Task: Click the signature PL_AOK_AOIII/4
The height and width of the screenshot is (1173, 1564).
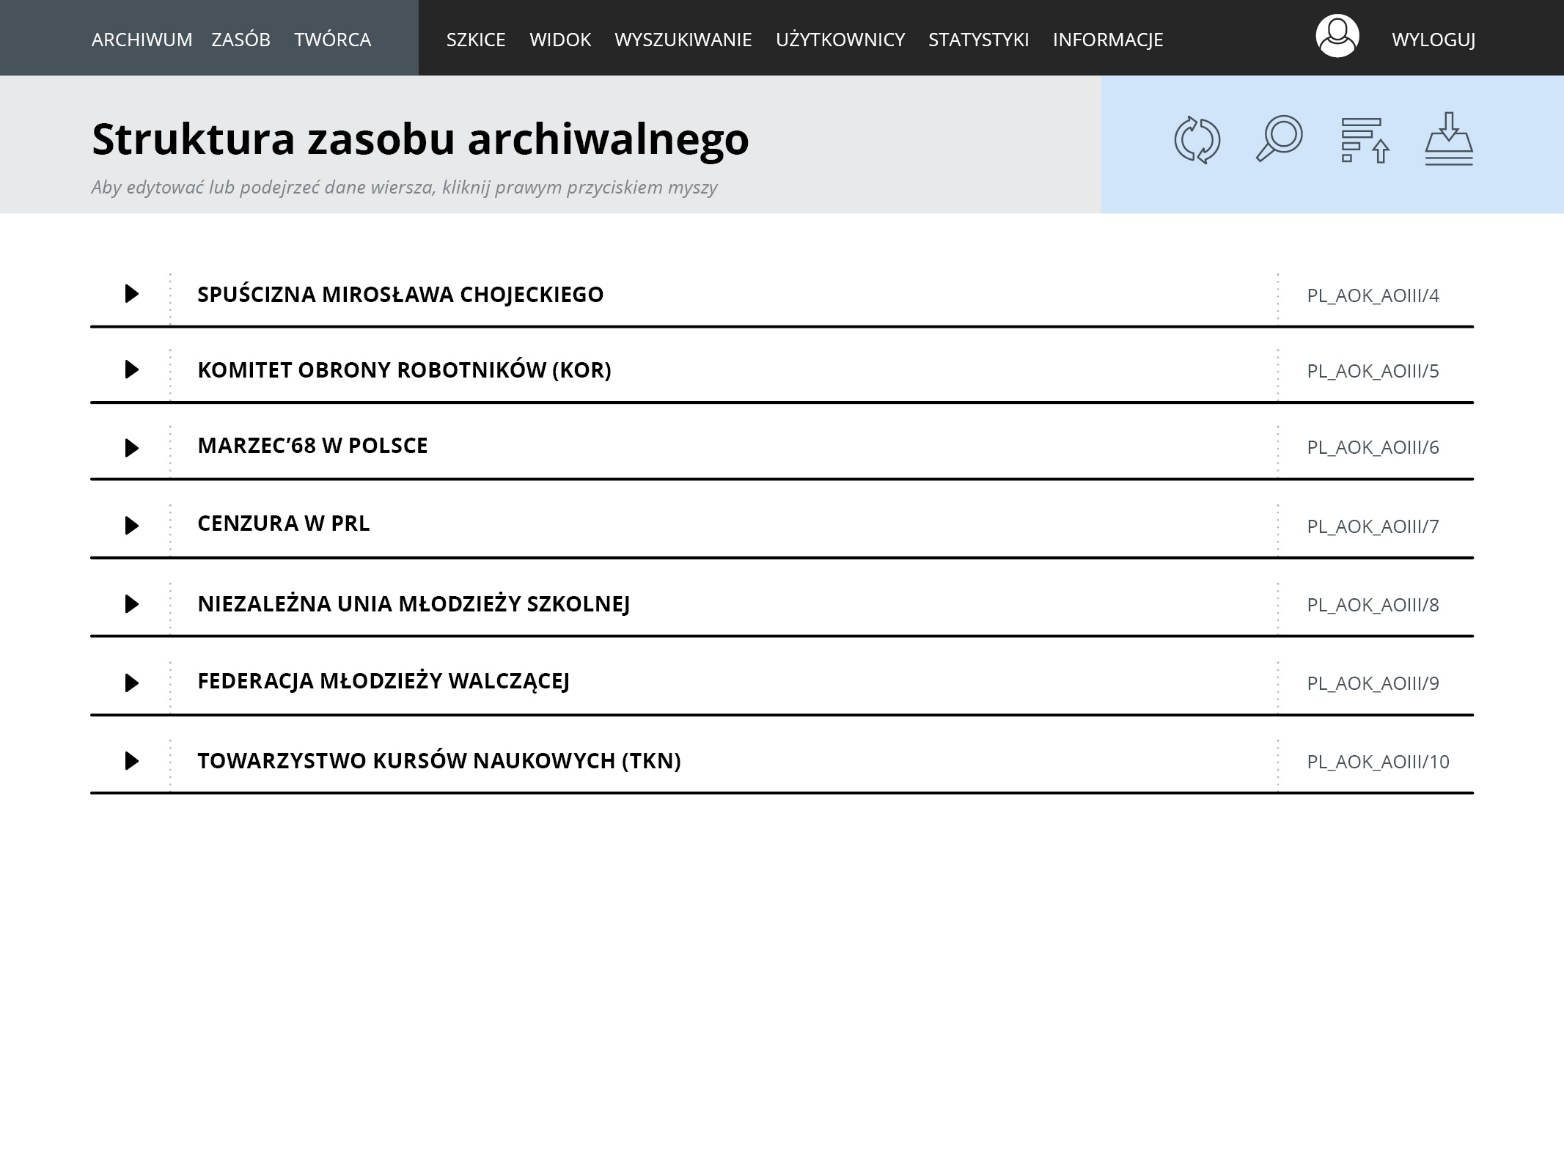Action: 1373,296
